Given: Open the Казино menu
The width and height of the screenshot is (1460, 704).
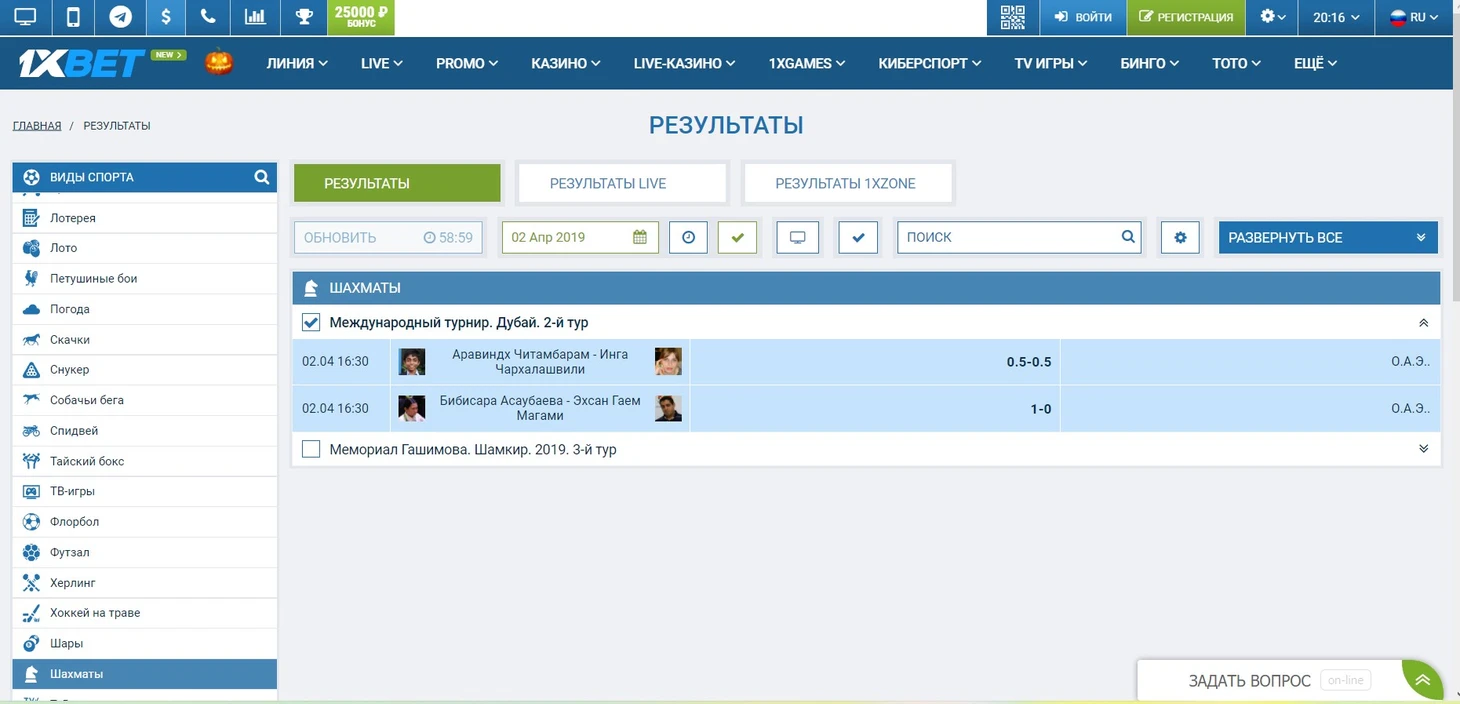Looking at the screenshot, I should (x=565, y=63).
